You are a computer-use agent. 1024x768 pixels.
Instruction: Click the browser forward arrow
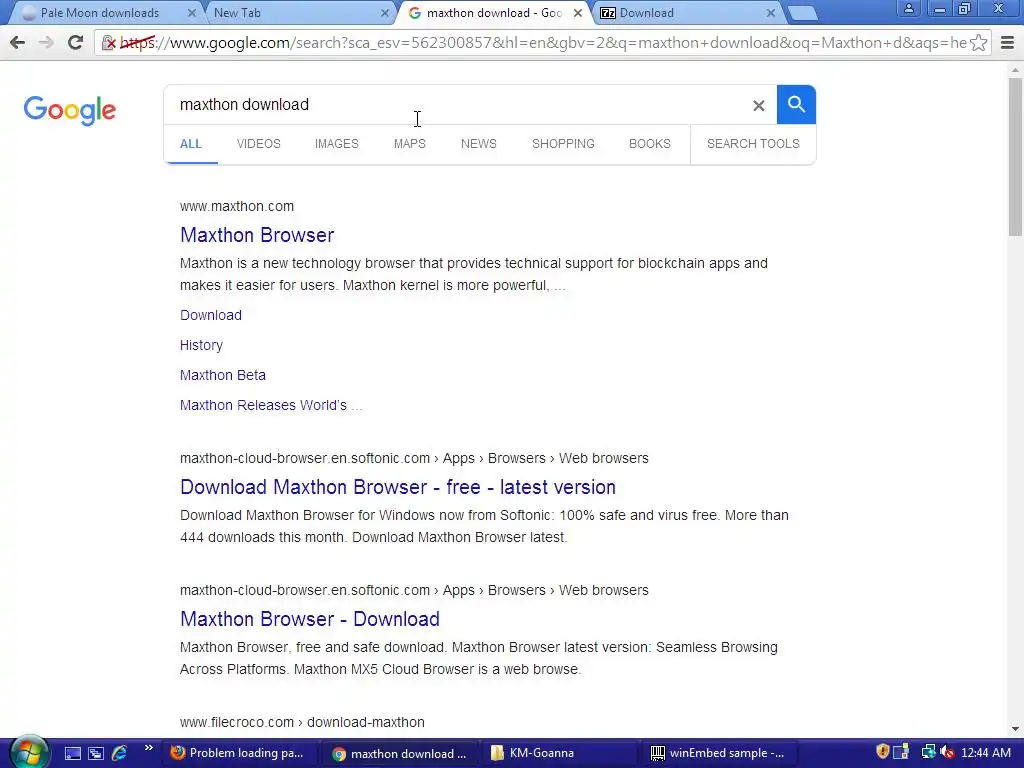pyautogui.click(x=46, y=43)
